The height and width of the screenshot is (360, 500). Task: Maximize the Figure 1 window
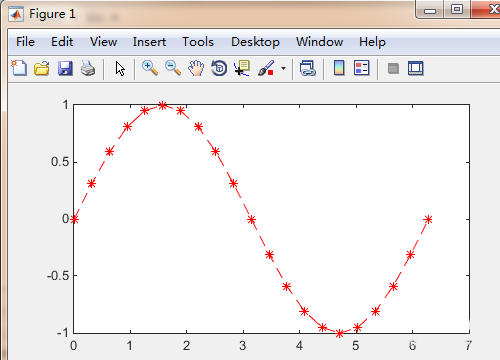(457, 9)
